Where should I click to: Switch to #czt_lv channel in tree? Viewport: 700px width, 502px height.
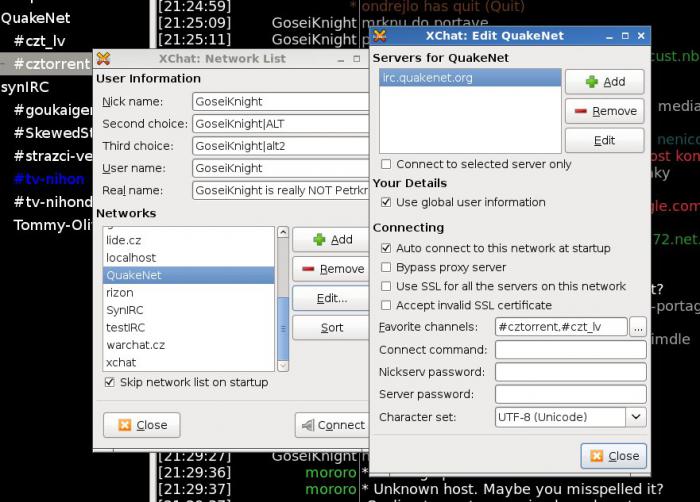point(40,41)
